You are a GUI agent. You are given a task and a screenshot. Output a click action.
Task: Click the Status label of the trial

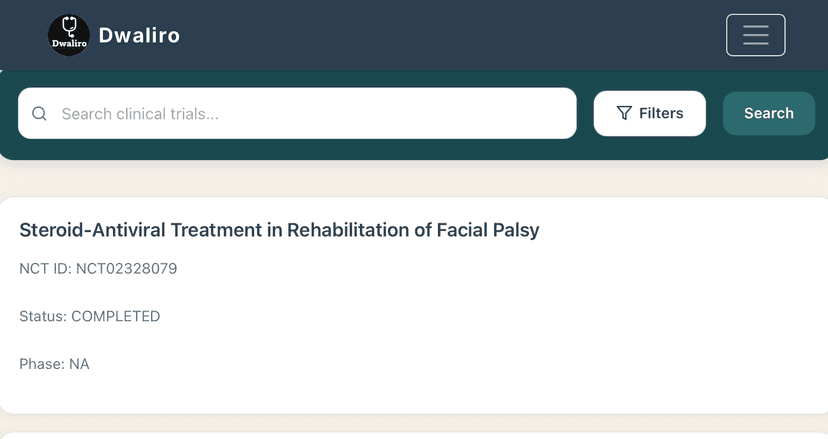pos(43,316)
